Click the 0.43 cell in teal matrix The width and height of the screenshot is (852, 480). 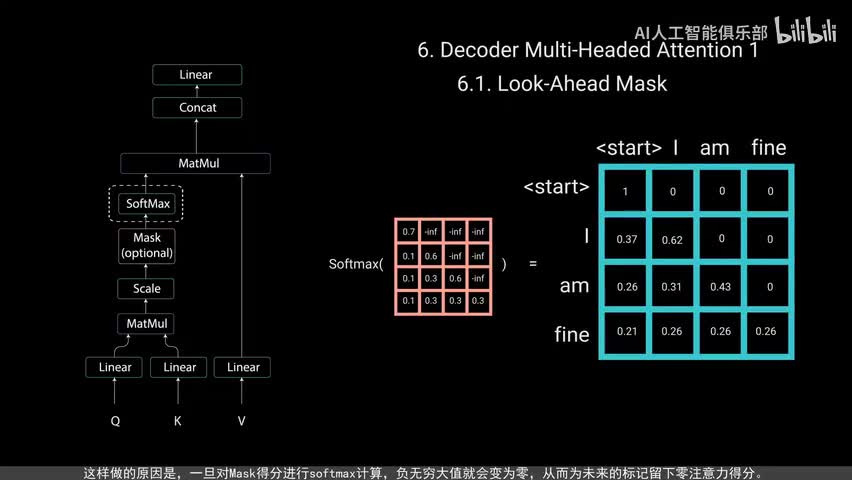(x=721, y=288)
